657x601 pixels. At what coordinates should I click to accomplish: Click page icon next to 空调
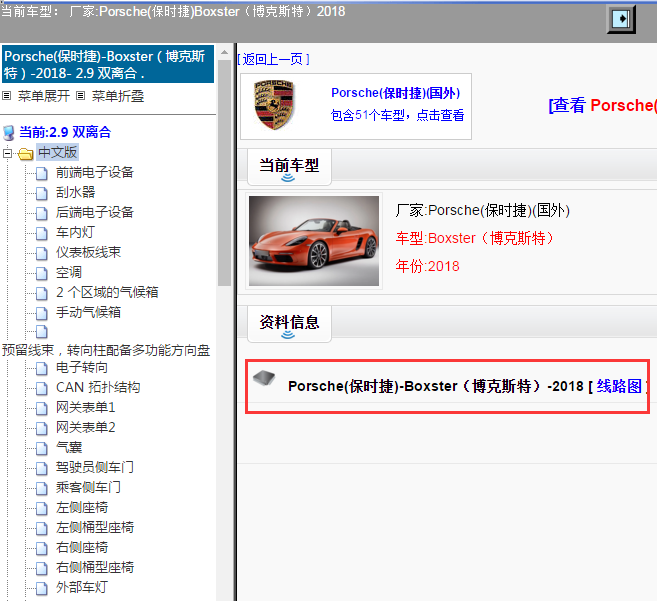41,273
